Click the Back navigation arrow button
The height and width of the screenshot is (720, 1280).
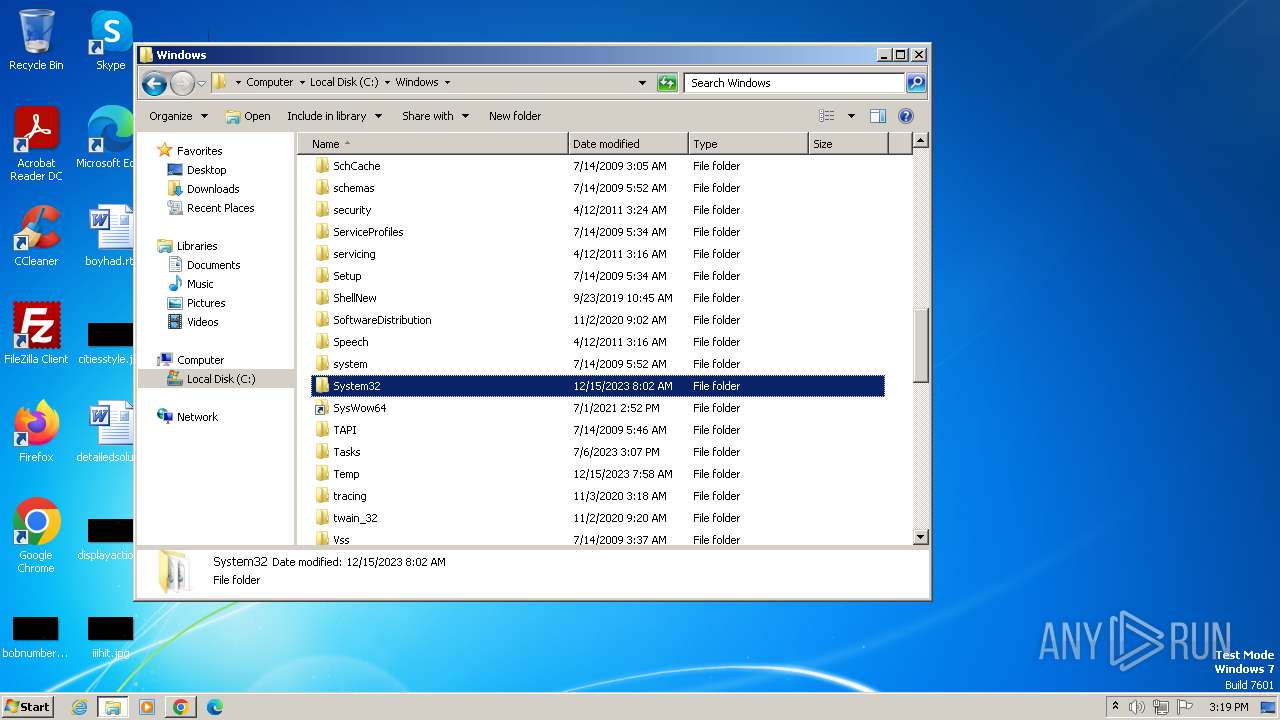pos(154,83)
